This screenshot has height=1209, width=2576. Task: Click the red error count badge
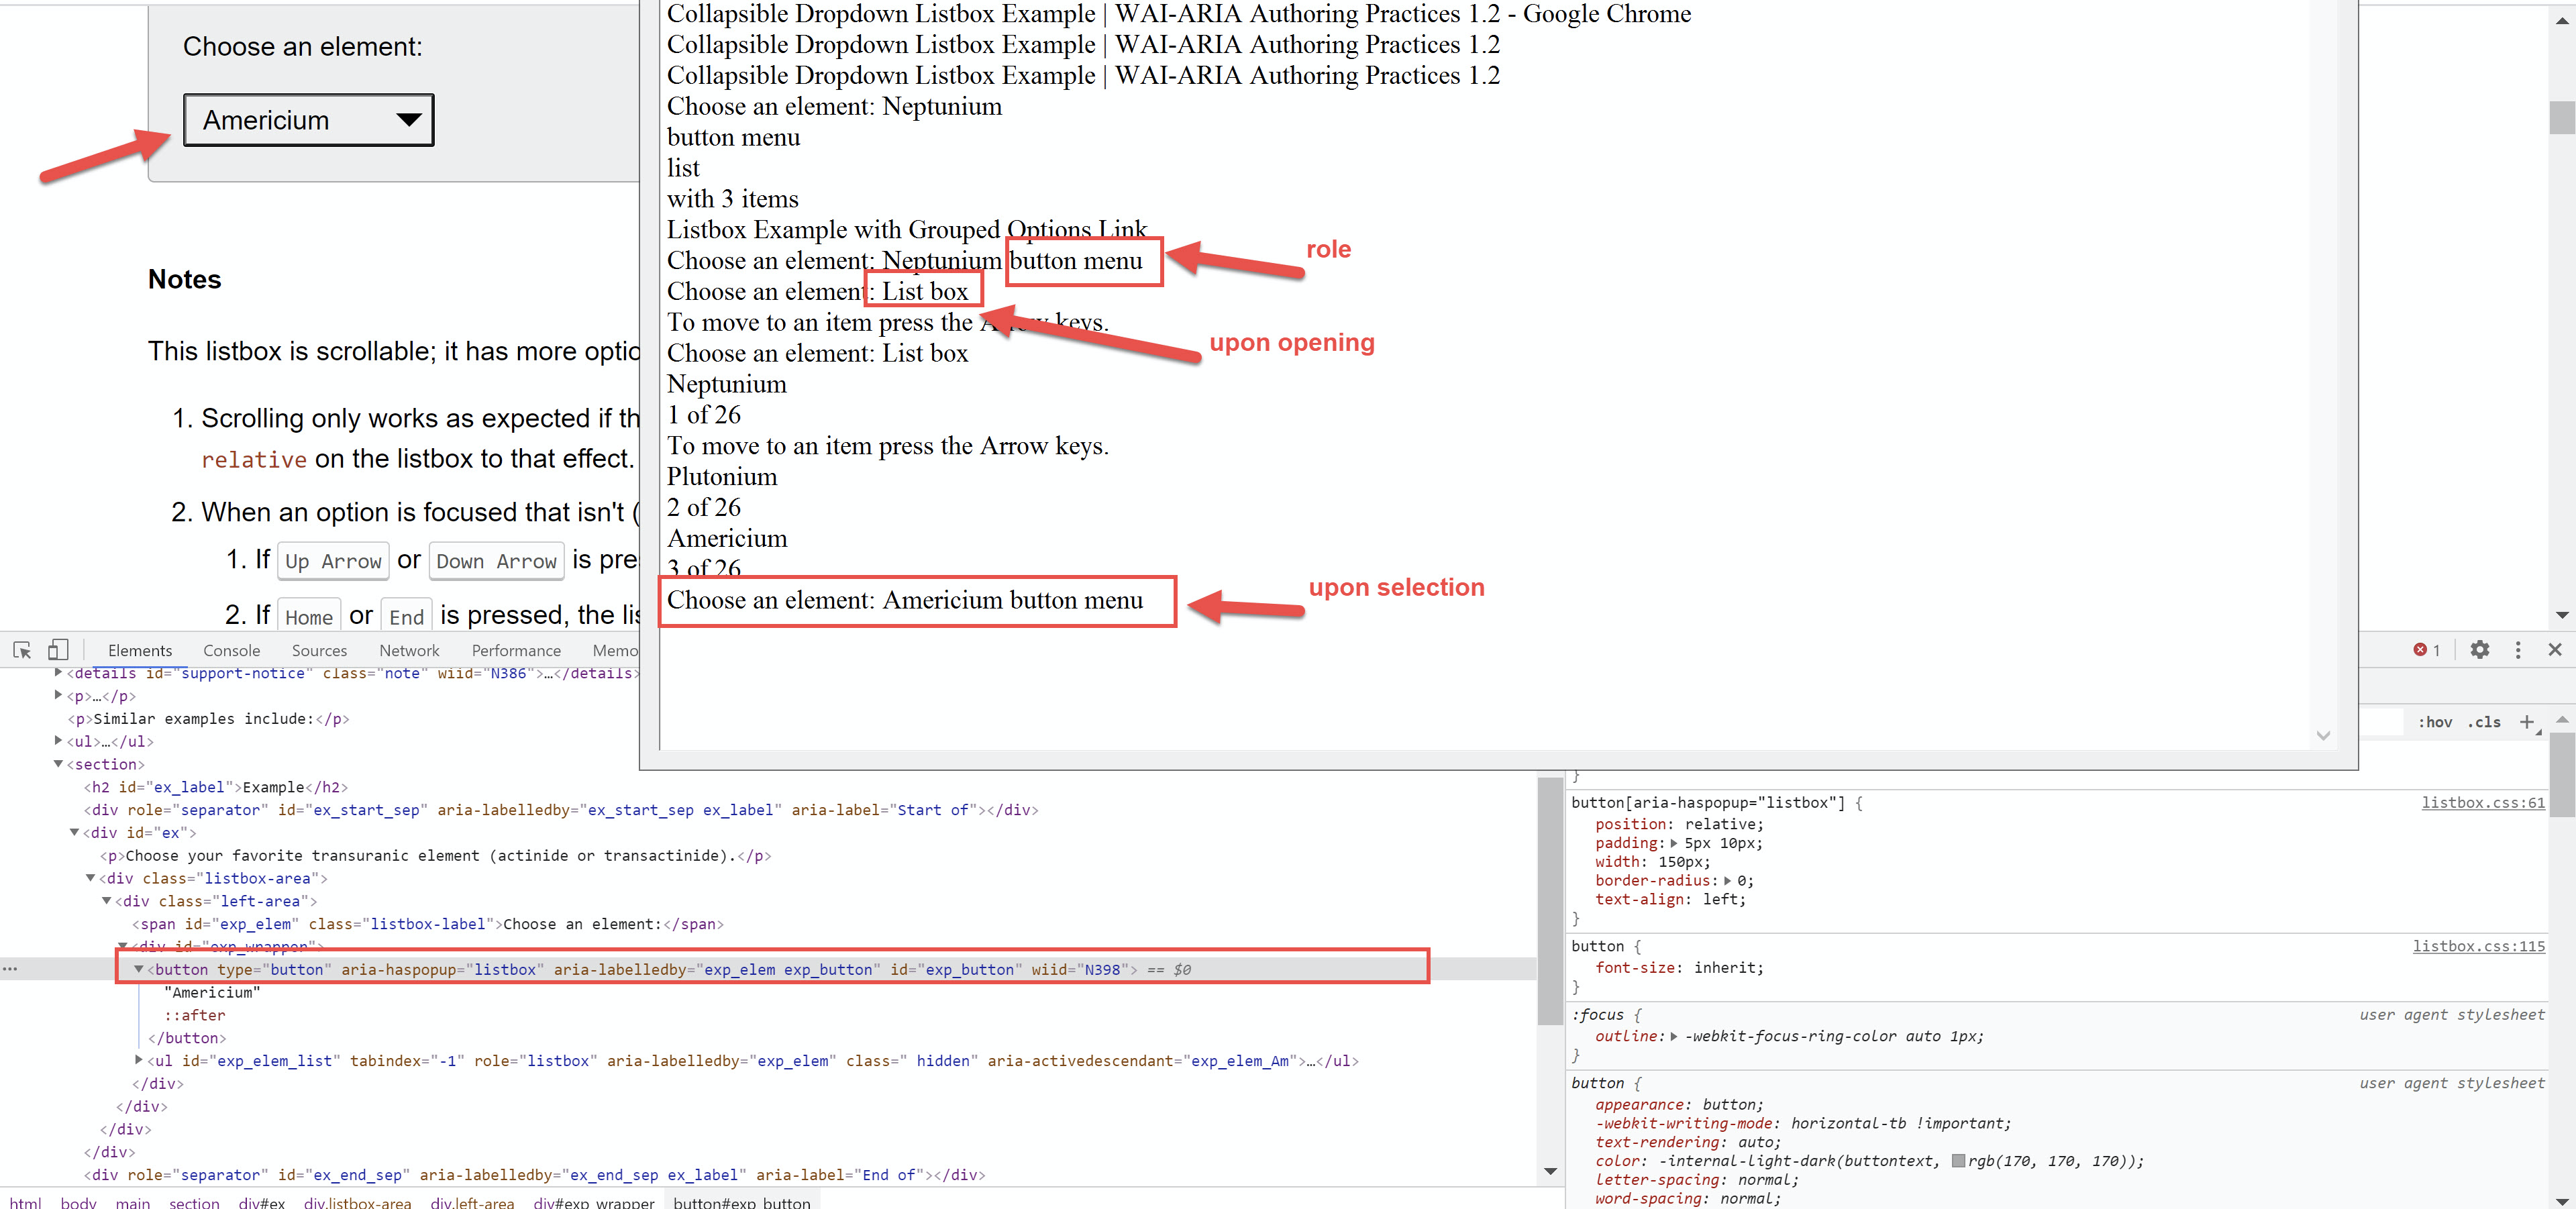coord(2426,650)
